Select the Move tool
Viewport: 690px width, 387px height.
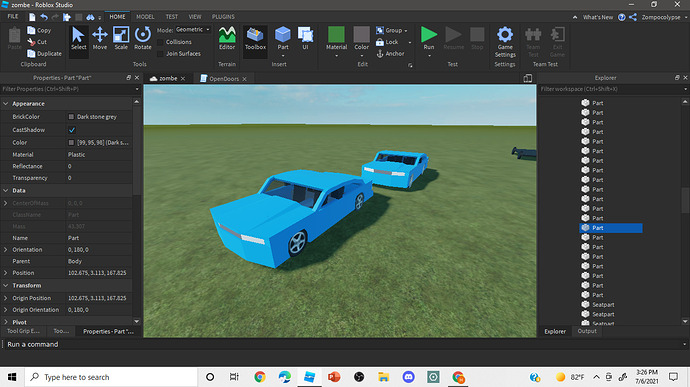point(100,39)
